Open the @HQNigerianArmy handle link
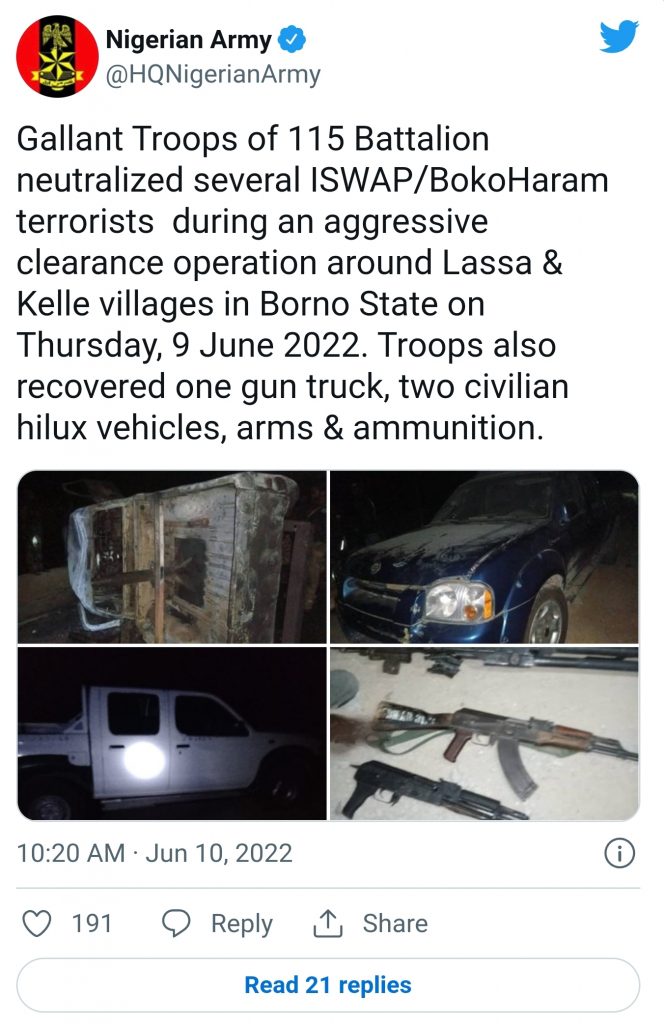 [213, 74]
